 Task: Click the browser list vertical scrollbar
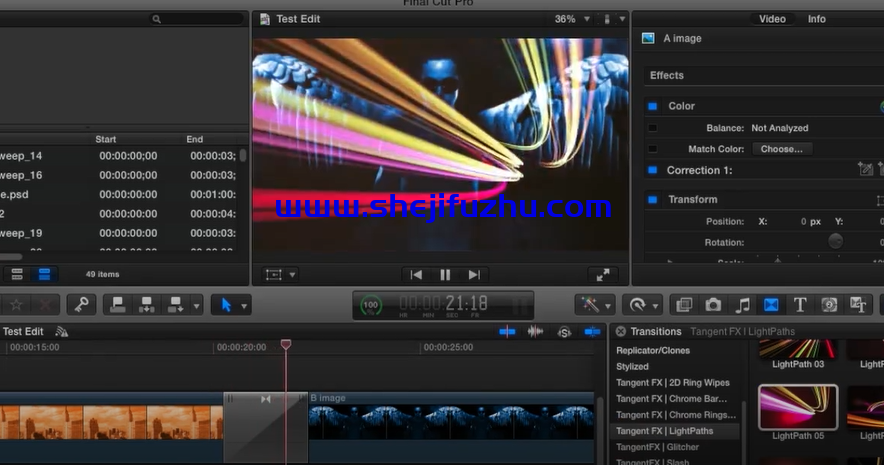[x=243, y=155]
